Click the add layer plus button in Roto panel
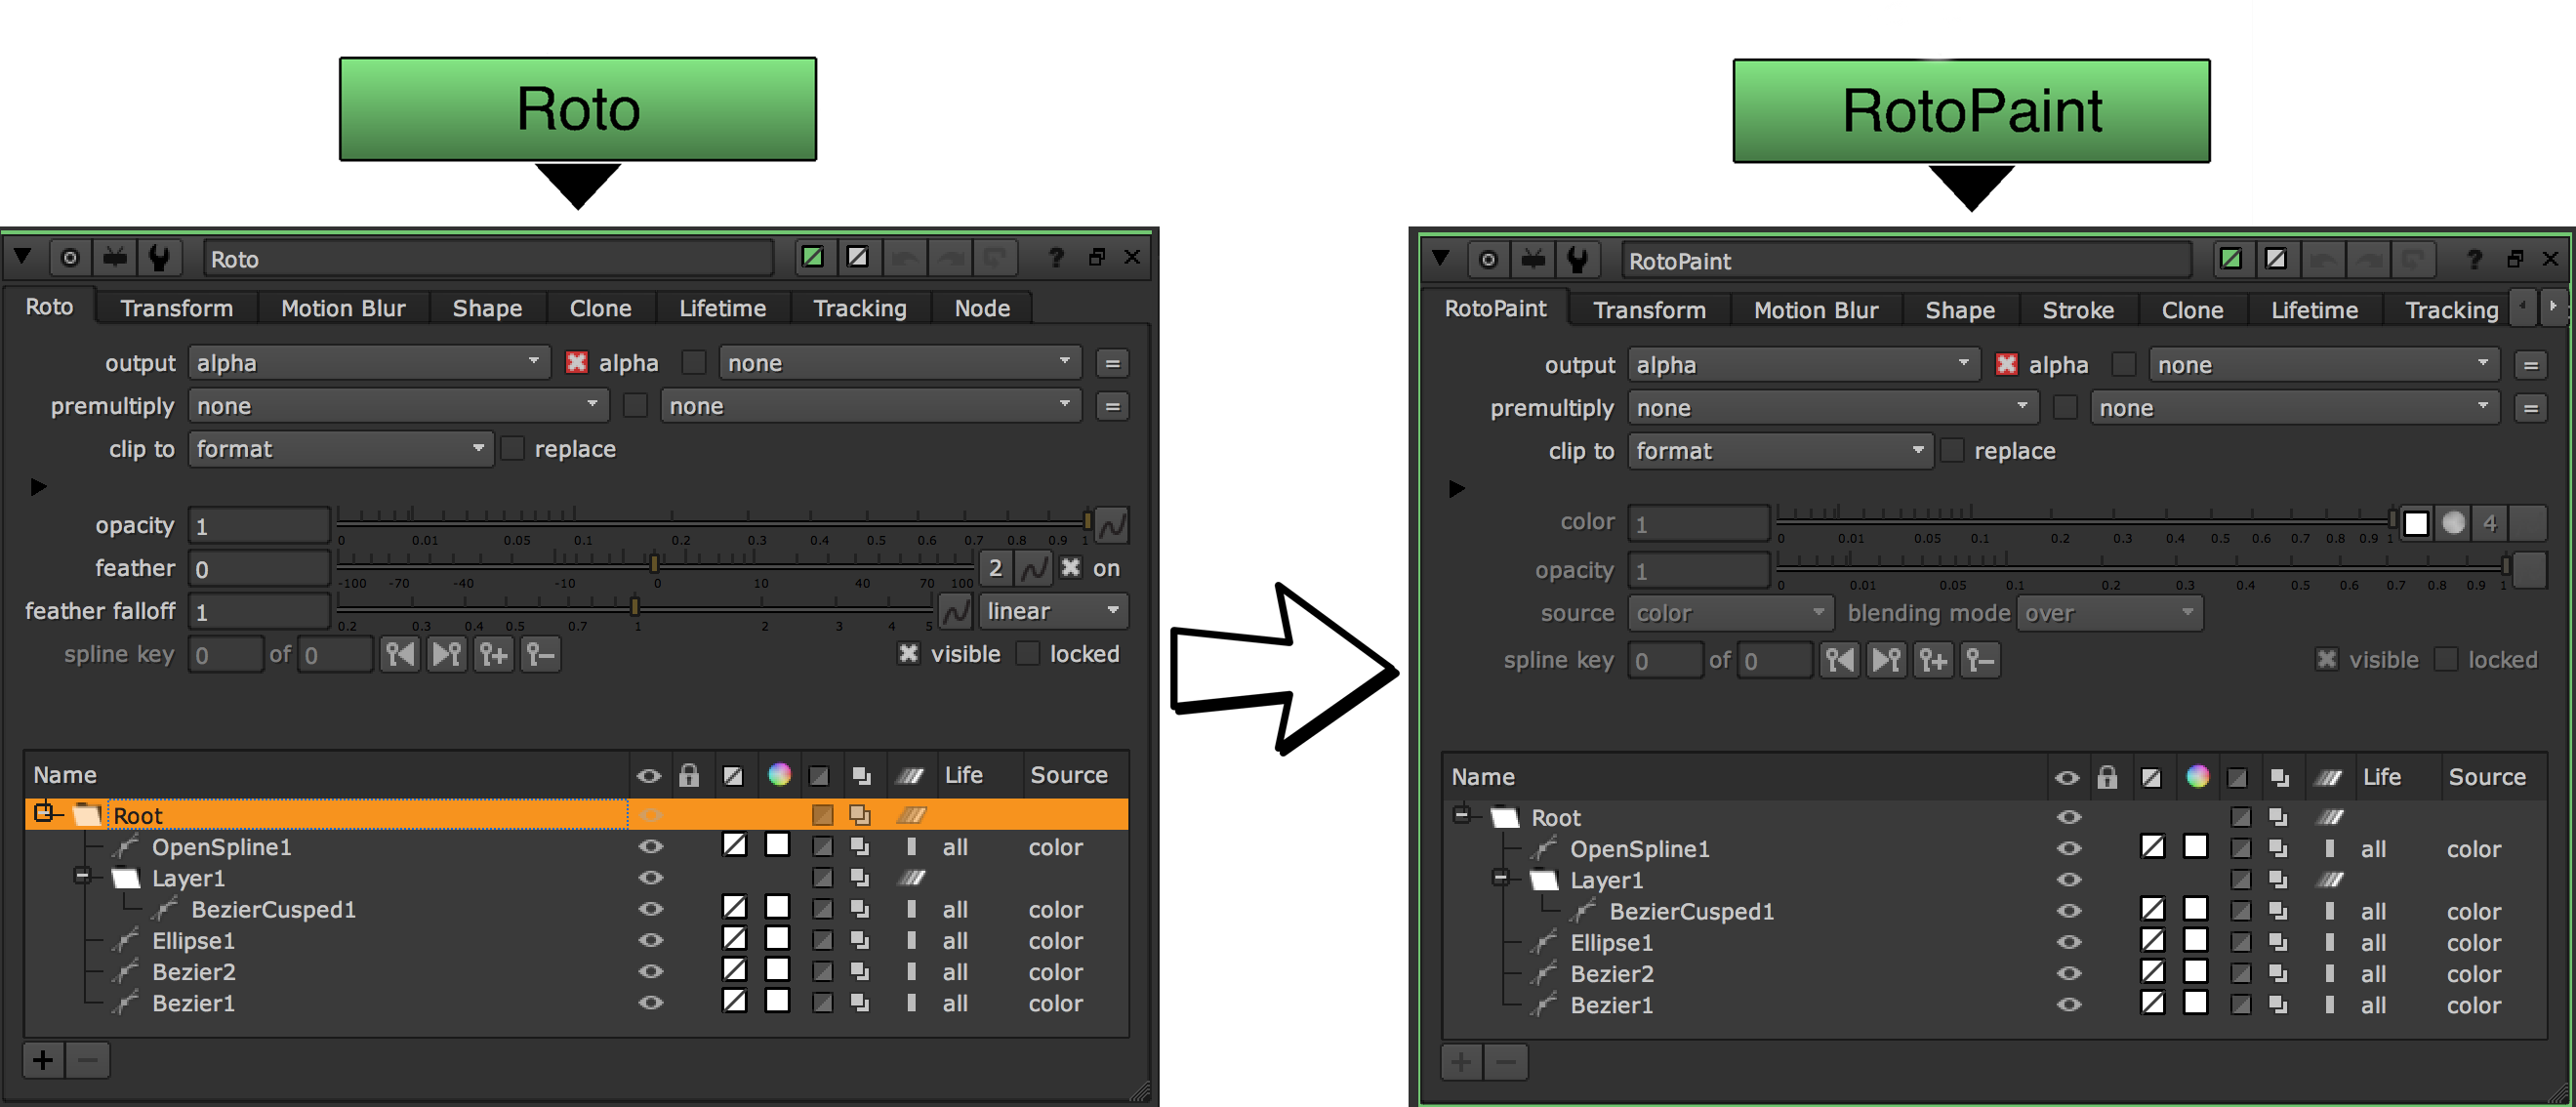The image size is (2576, 1107). (43, 1060)
